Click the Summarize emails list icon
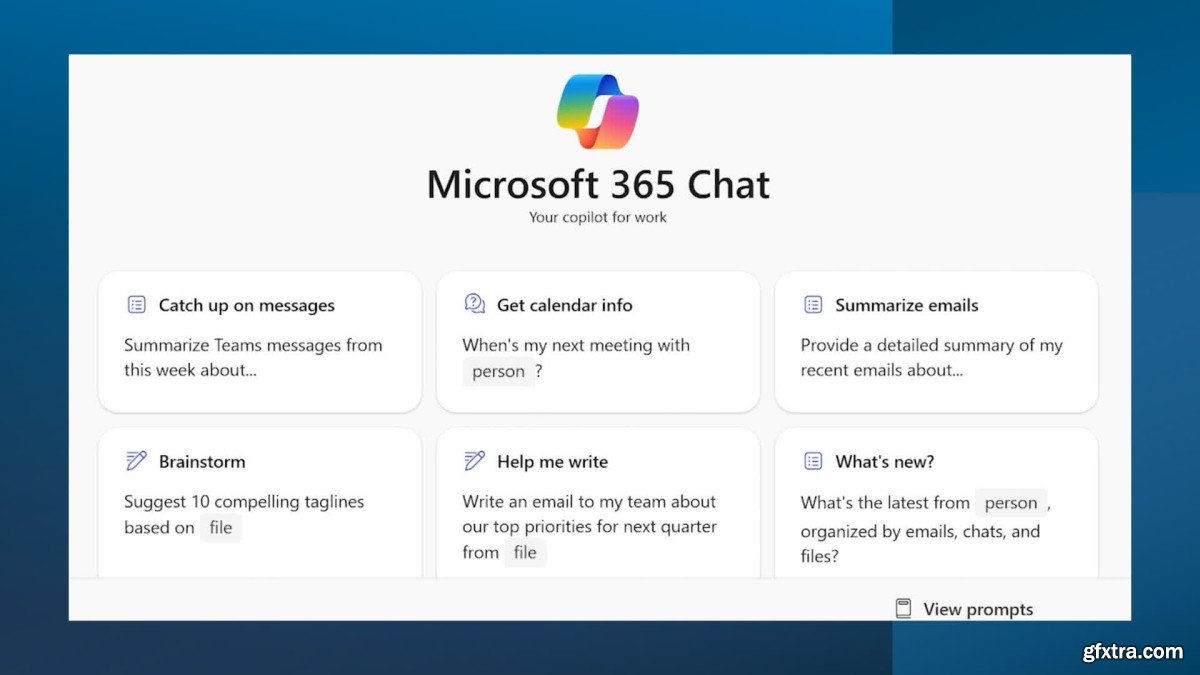Image resolution: width=1200 pixels, height=675 pixels. [x=813, y=305]
